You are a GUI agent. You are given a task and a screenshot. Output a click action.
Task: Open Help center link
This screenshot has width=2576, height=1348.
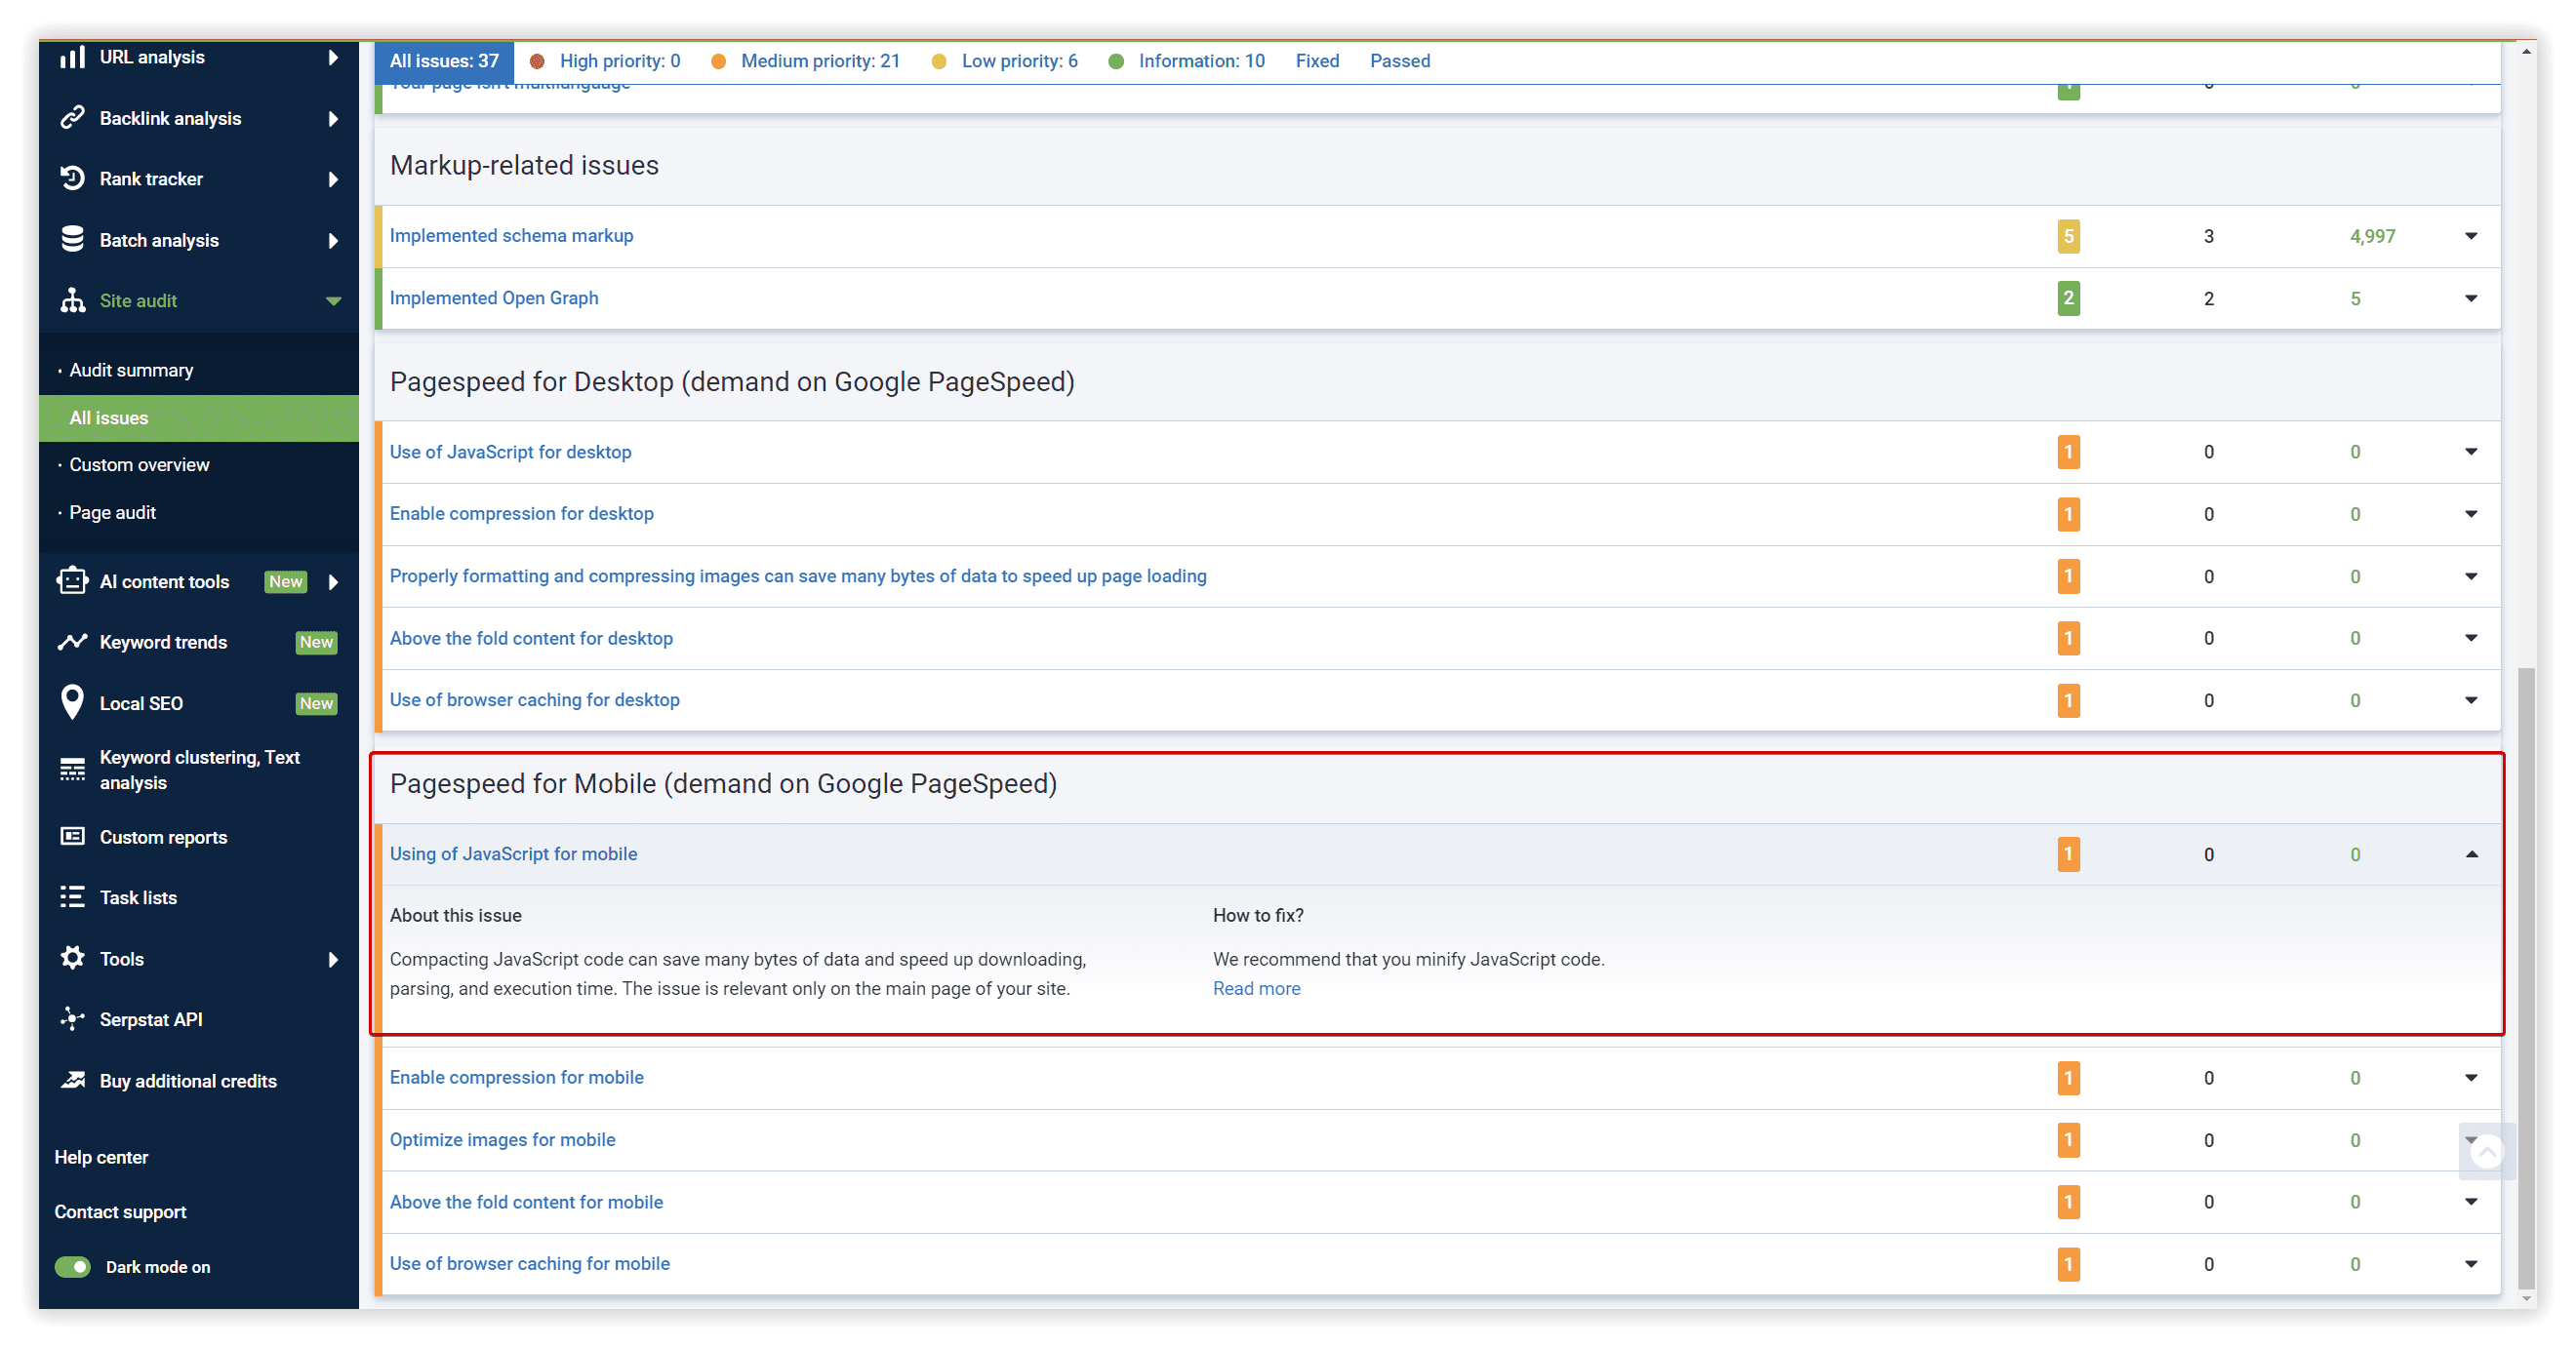coord(101,1157)
